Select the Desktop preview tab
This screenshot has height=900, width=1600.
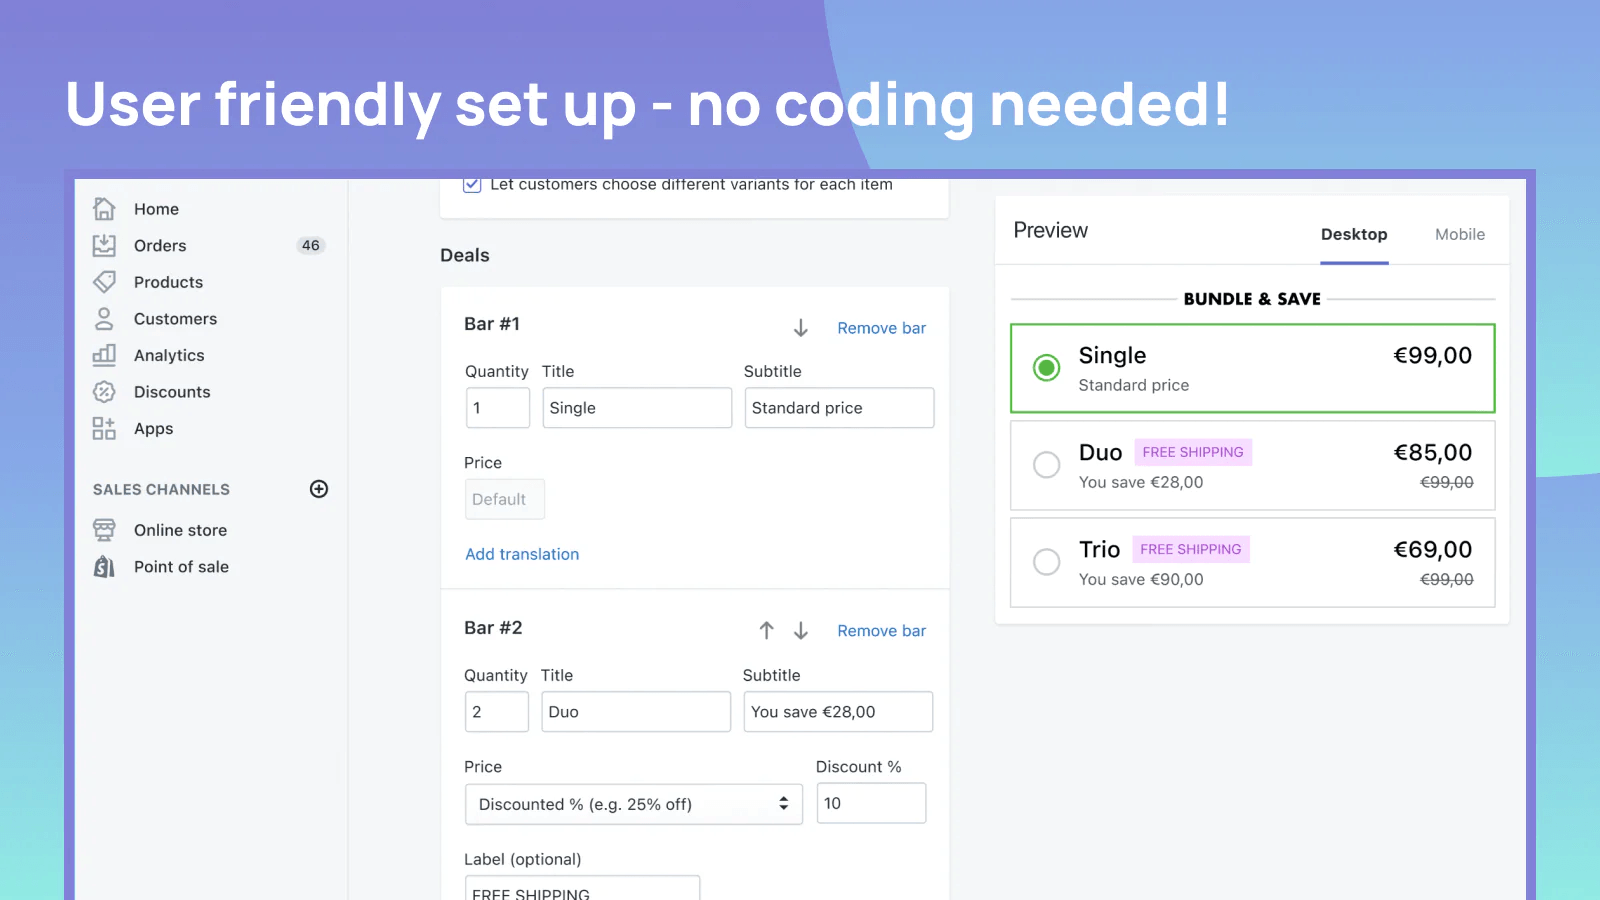tap(1354, 234)
